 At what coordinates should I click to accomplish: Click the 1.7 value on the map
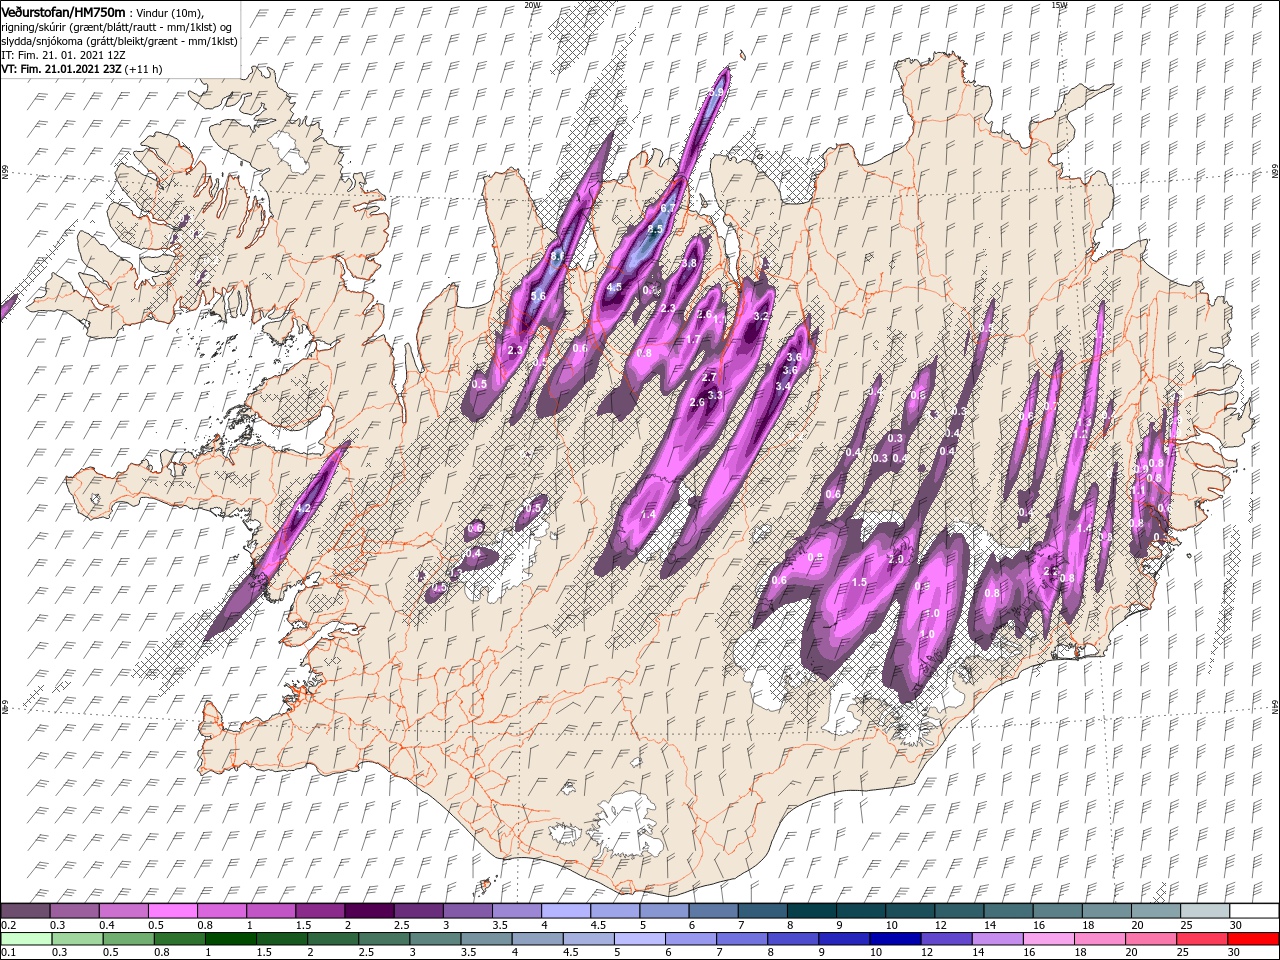[692, 340]
